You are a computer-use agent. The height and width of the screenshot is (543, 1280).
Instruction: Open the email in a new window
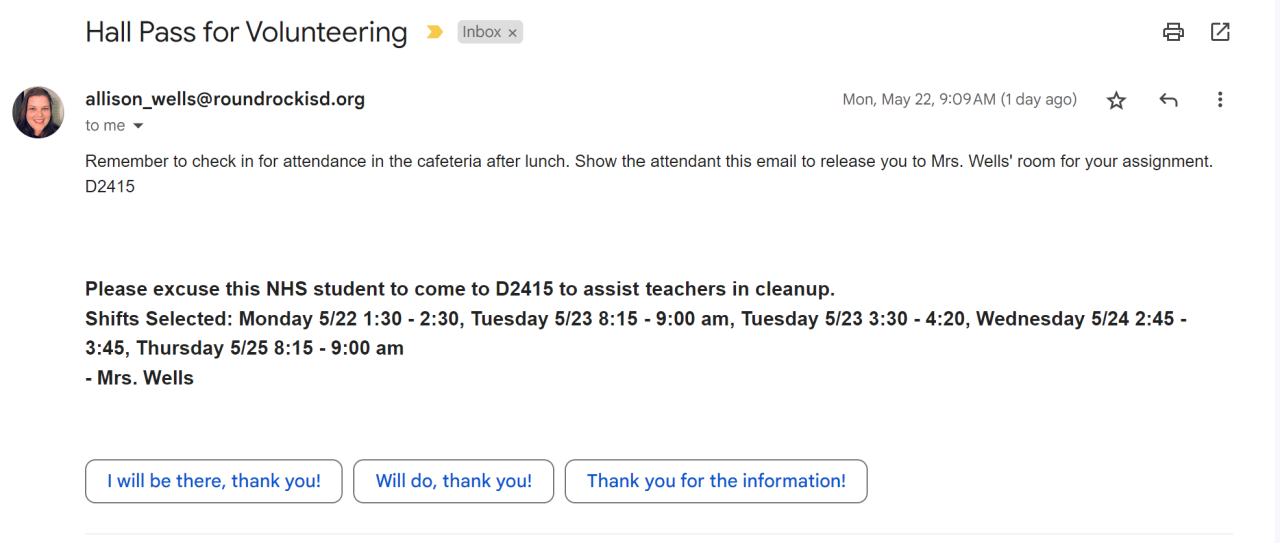(x=1220, y=32)
